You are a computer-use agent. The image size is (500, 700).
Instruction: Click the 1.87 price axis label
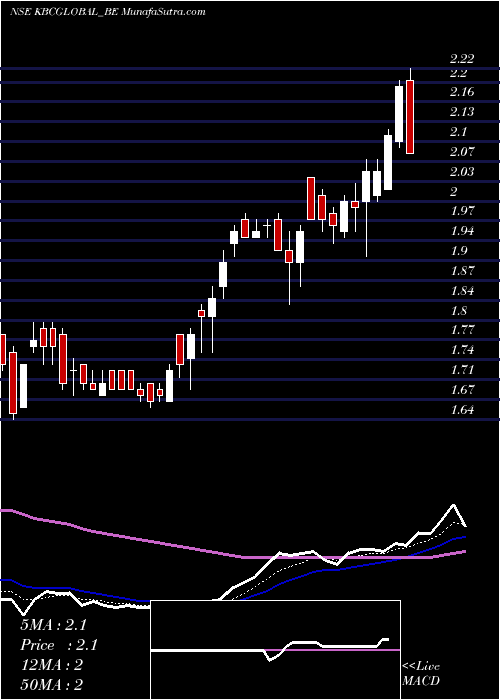[462, 271]
